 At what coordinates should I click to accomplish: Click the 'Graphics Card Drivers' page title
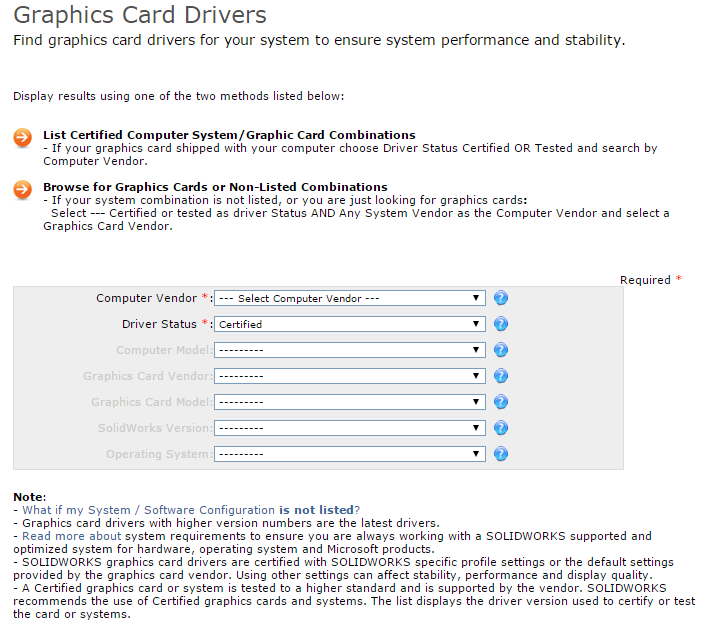(x=140, y=15)
